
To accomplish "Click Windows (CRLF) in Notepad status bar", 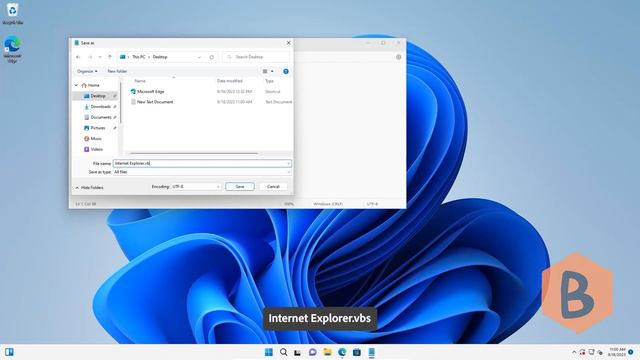I will [328, 204].
